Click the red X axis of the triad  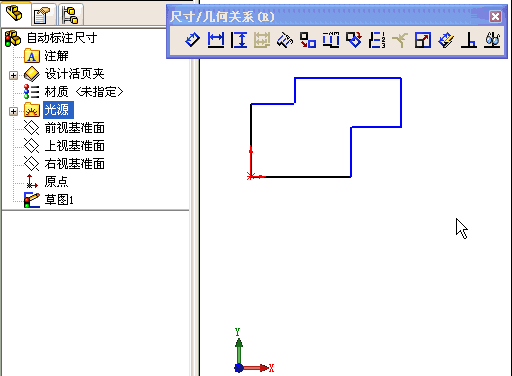256,368
